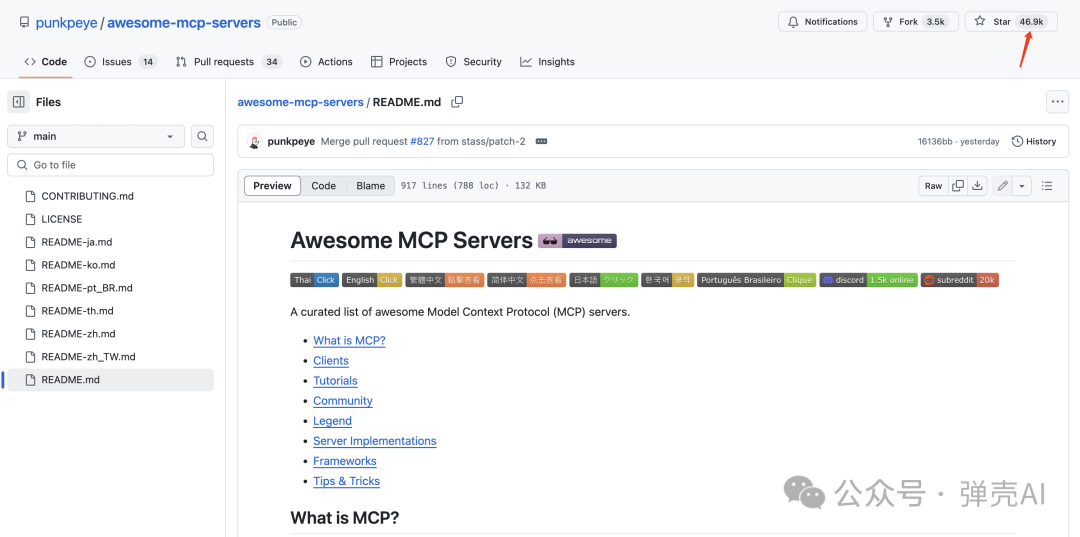Open the Projects tab
Image resolution: width=1080 pixels, height=537 pixels.
coord(399,62)
